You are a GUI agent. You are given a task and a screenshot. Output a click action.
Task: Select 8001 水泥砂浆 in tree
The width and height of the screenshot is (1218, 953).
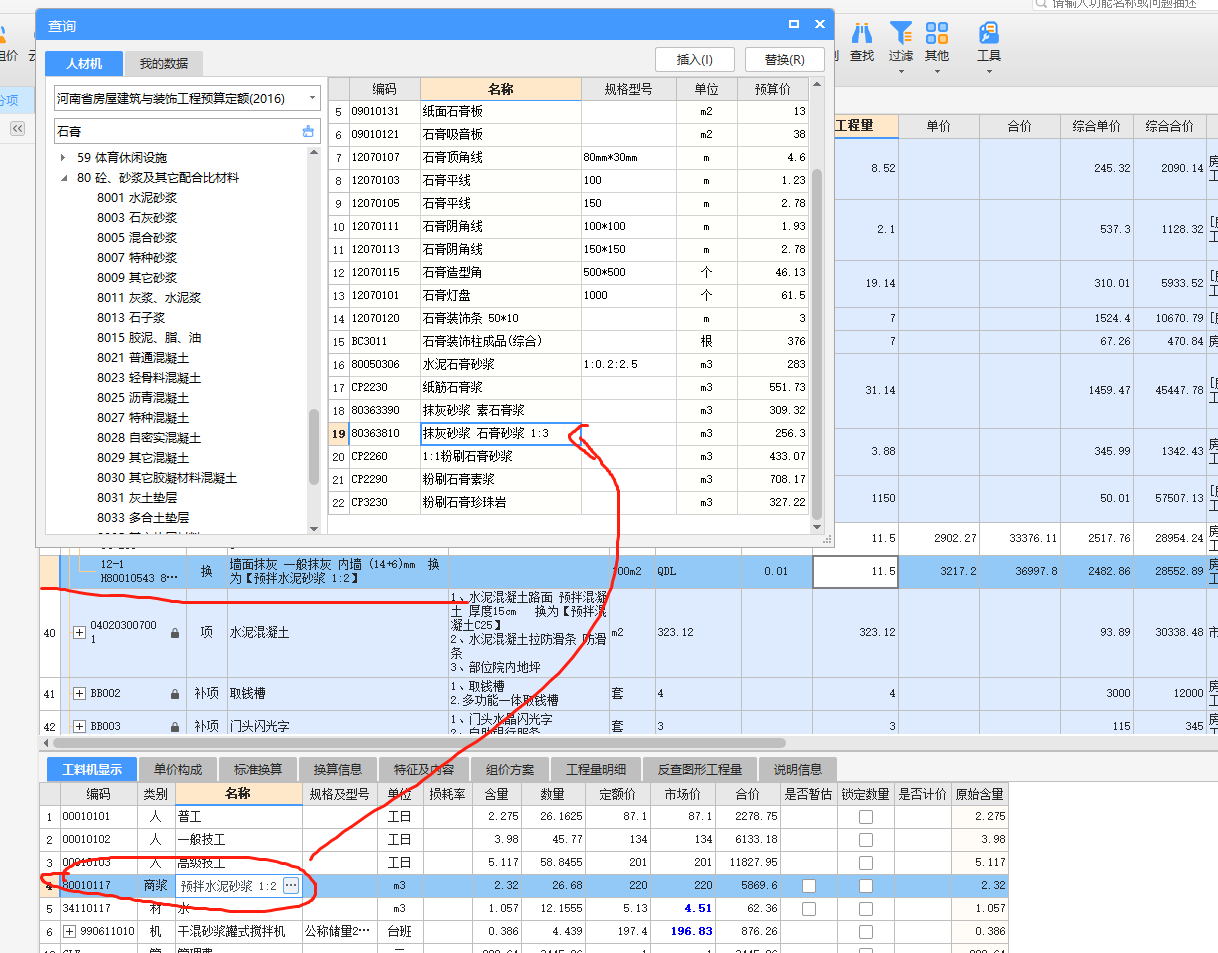(x=137, y=198)
